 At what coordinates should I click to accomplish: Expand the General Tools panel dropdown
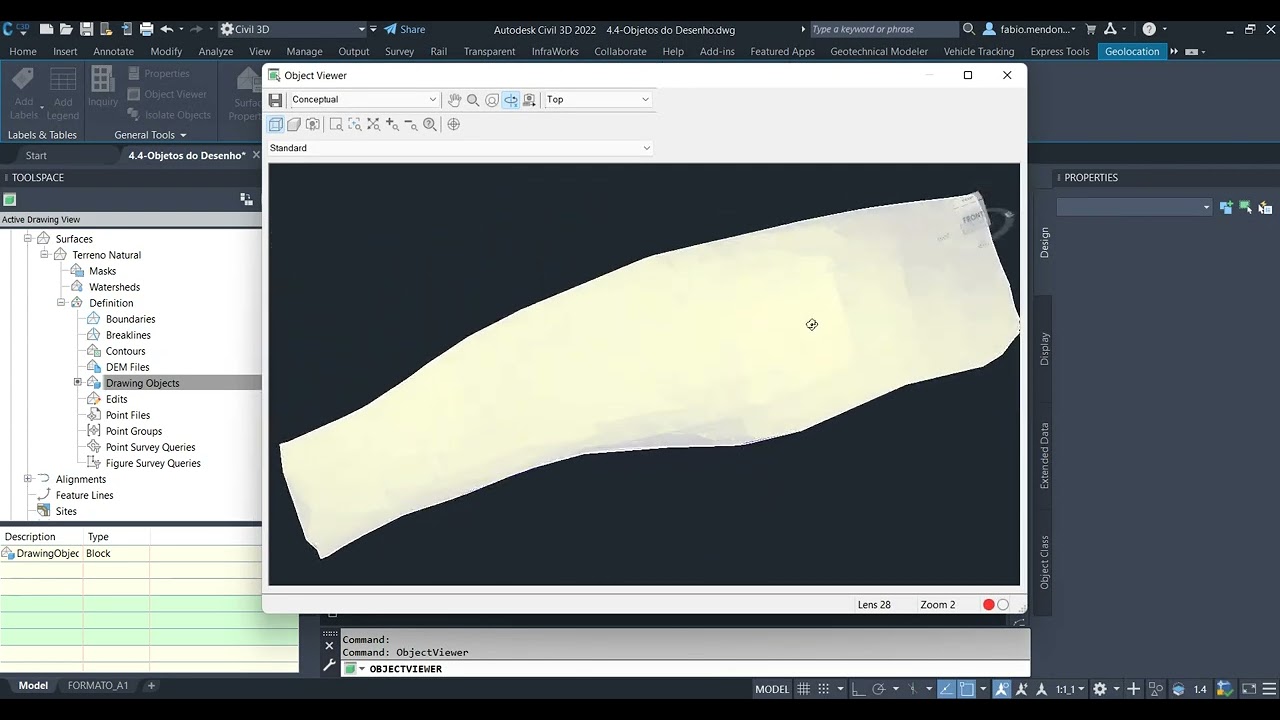(150, 135)
